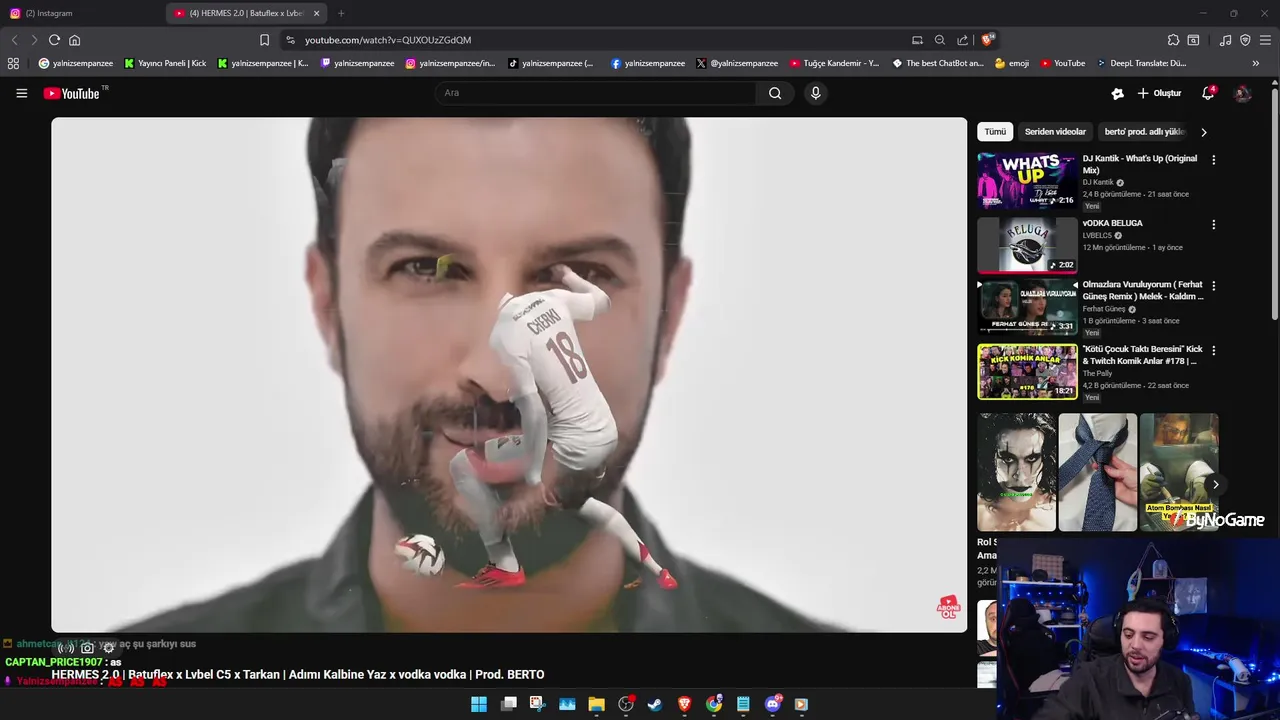The height and width of the screenshot is (720, 1280).
Task: Open Notepad from the taskbar
Action: [743, 704]
